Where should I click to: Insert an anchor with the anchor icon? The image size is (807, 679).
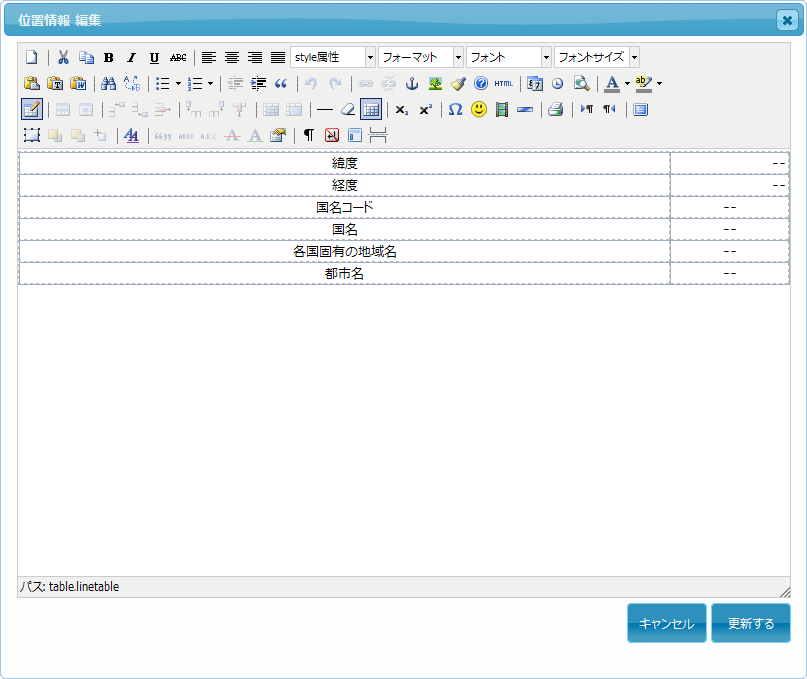pos(410,83)
